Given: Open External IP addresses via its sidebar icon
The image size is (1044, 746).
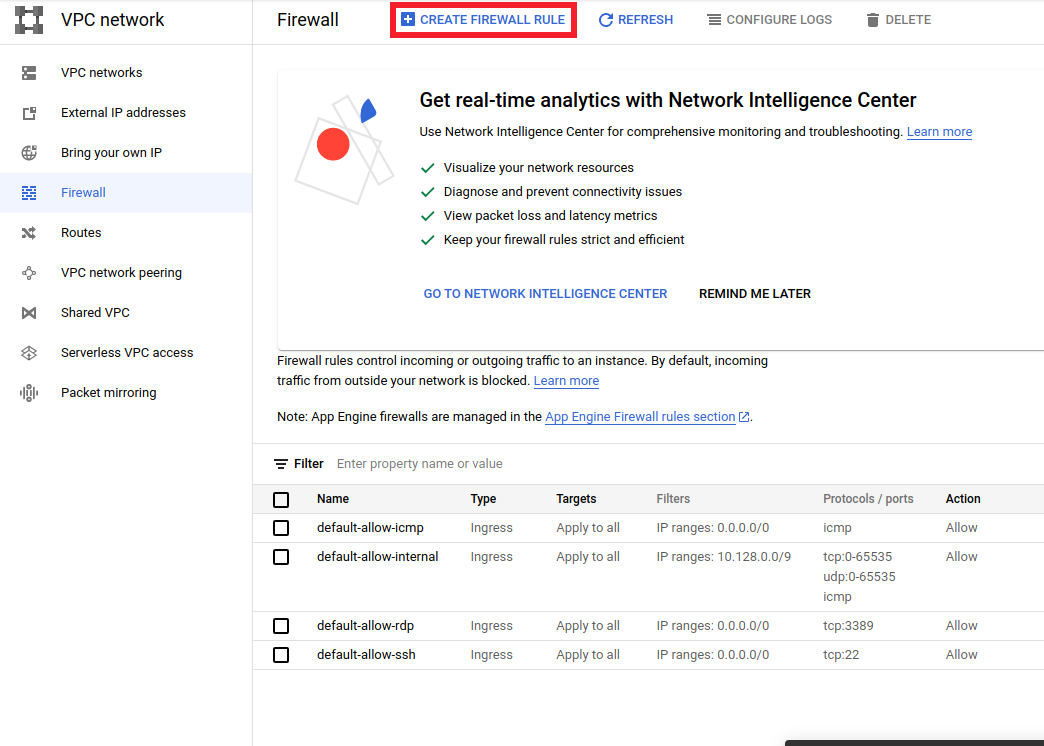Looking at the screenshot, I should [x=30, y=112].
